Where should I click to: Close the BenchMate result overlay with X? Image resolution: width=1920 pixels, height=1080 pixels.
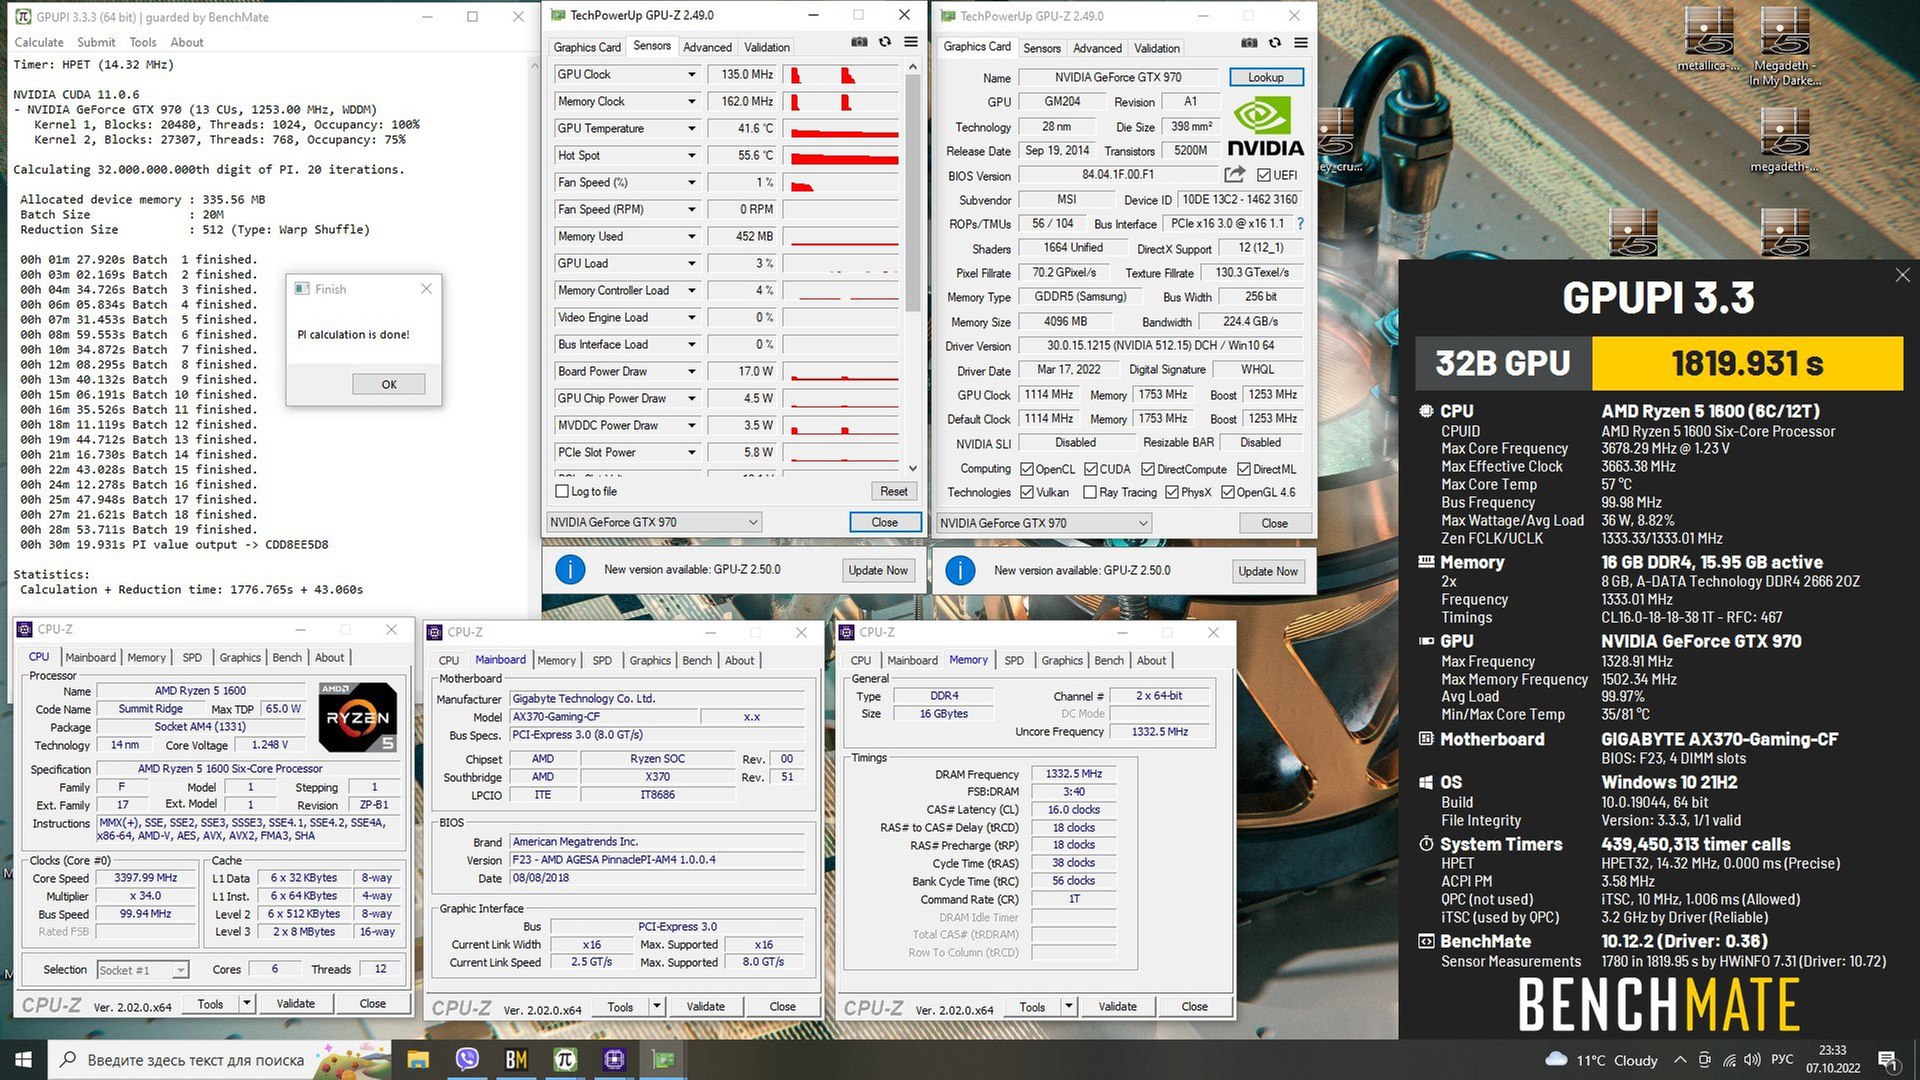[x=1902, y=275]
